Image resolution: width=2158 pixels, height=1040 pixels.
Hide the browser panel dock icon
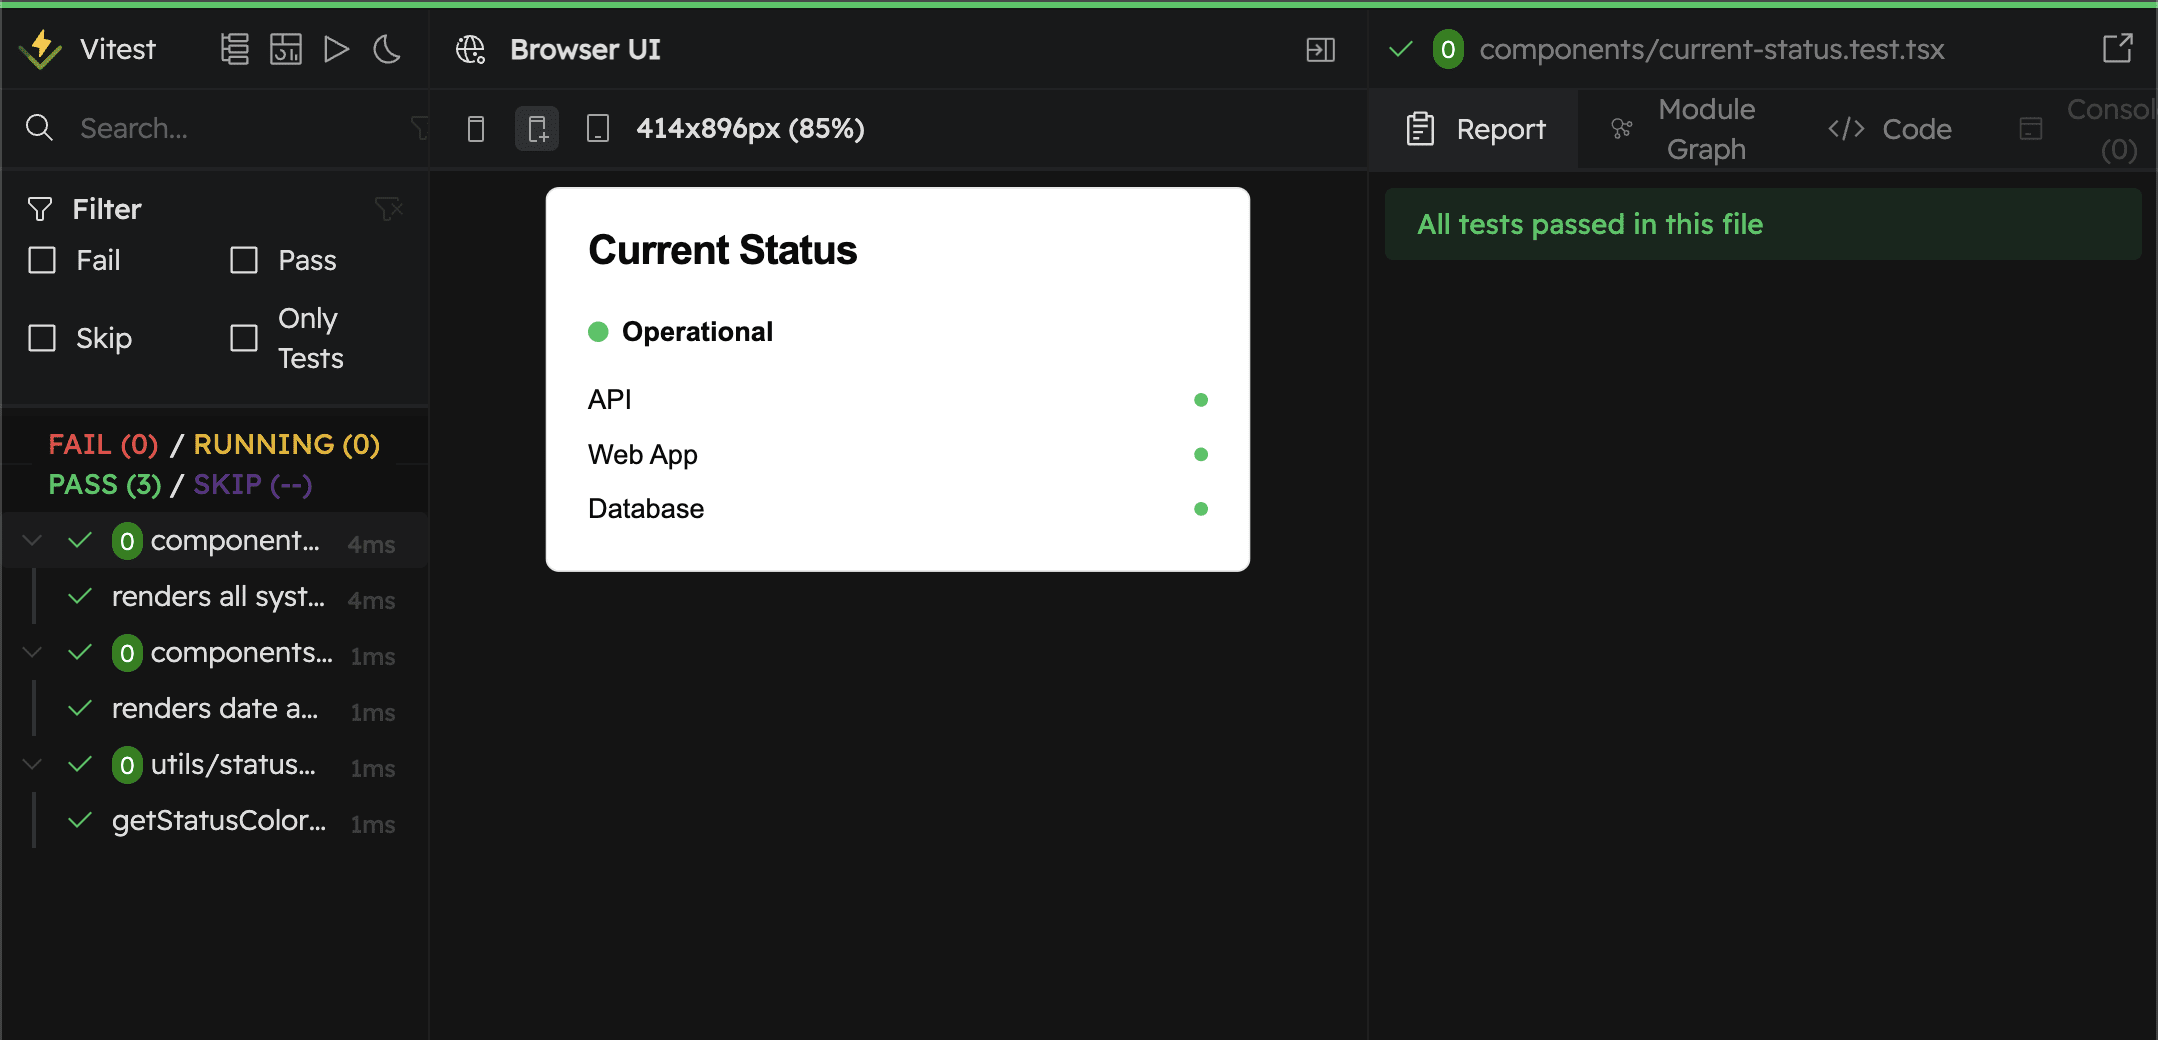1319,48
